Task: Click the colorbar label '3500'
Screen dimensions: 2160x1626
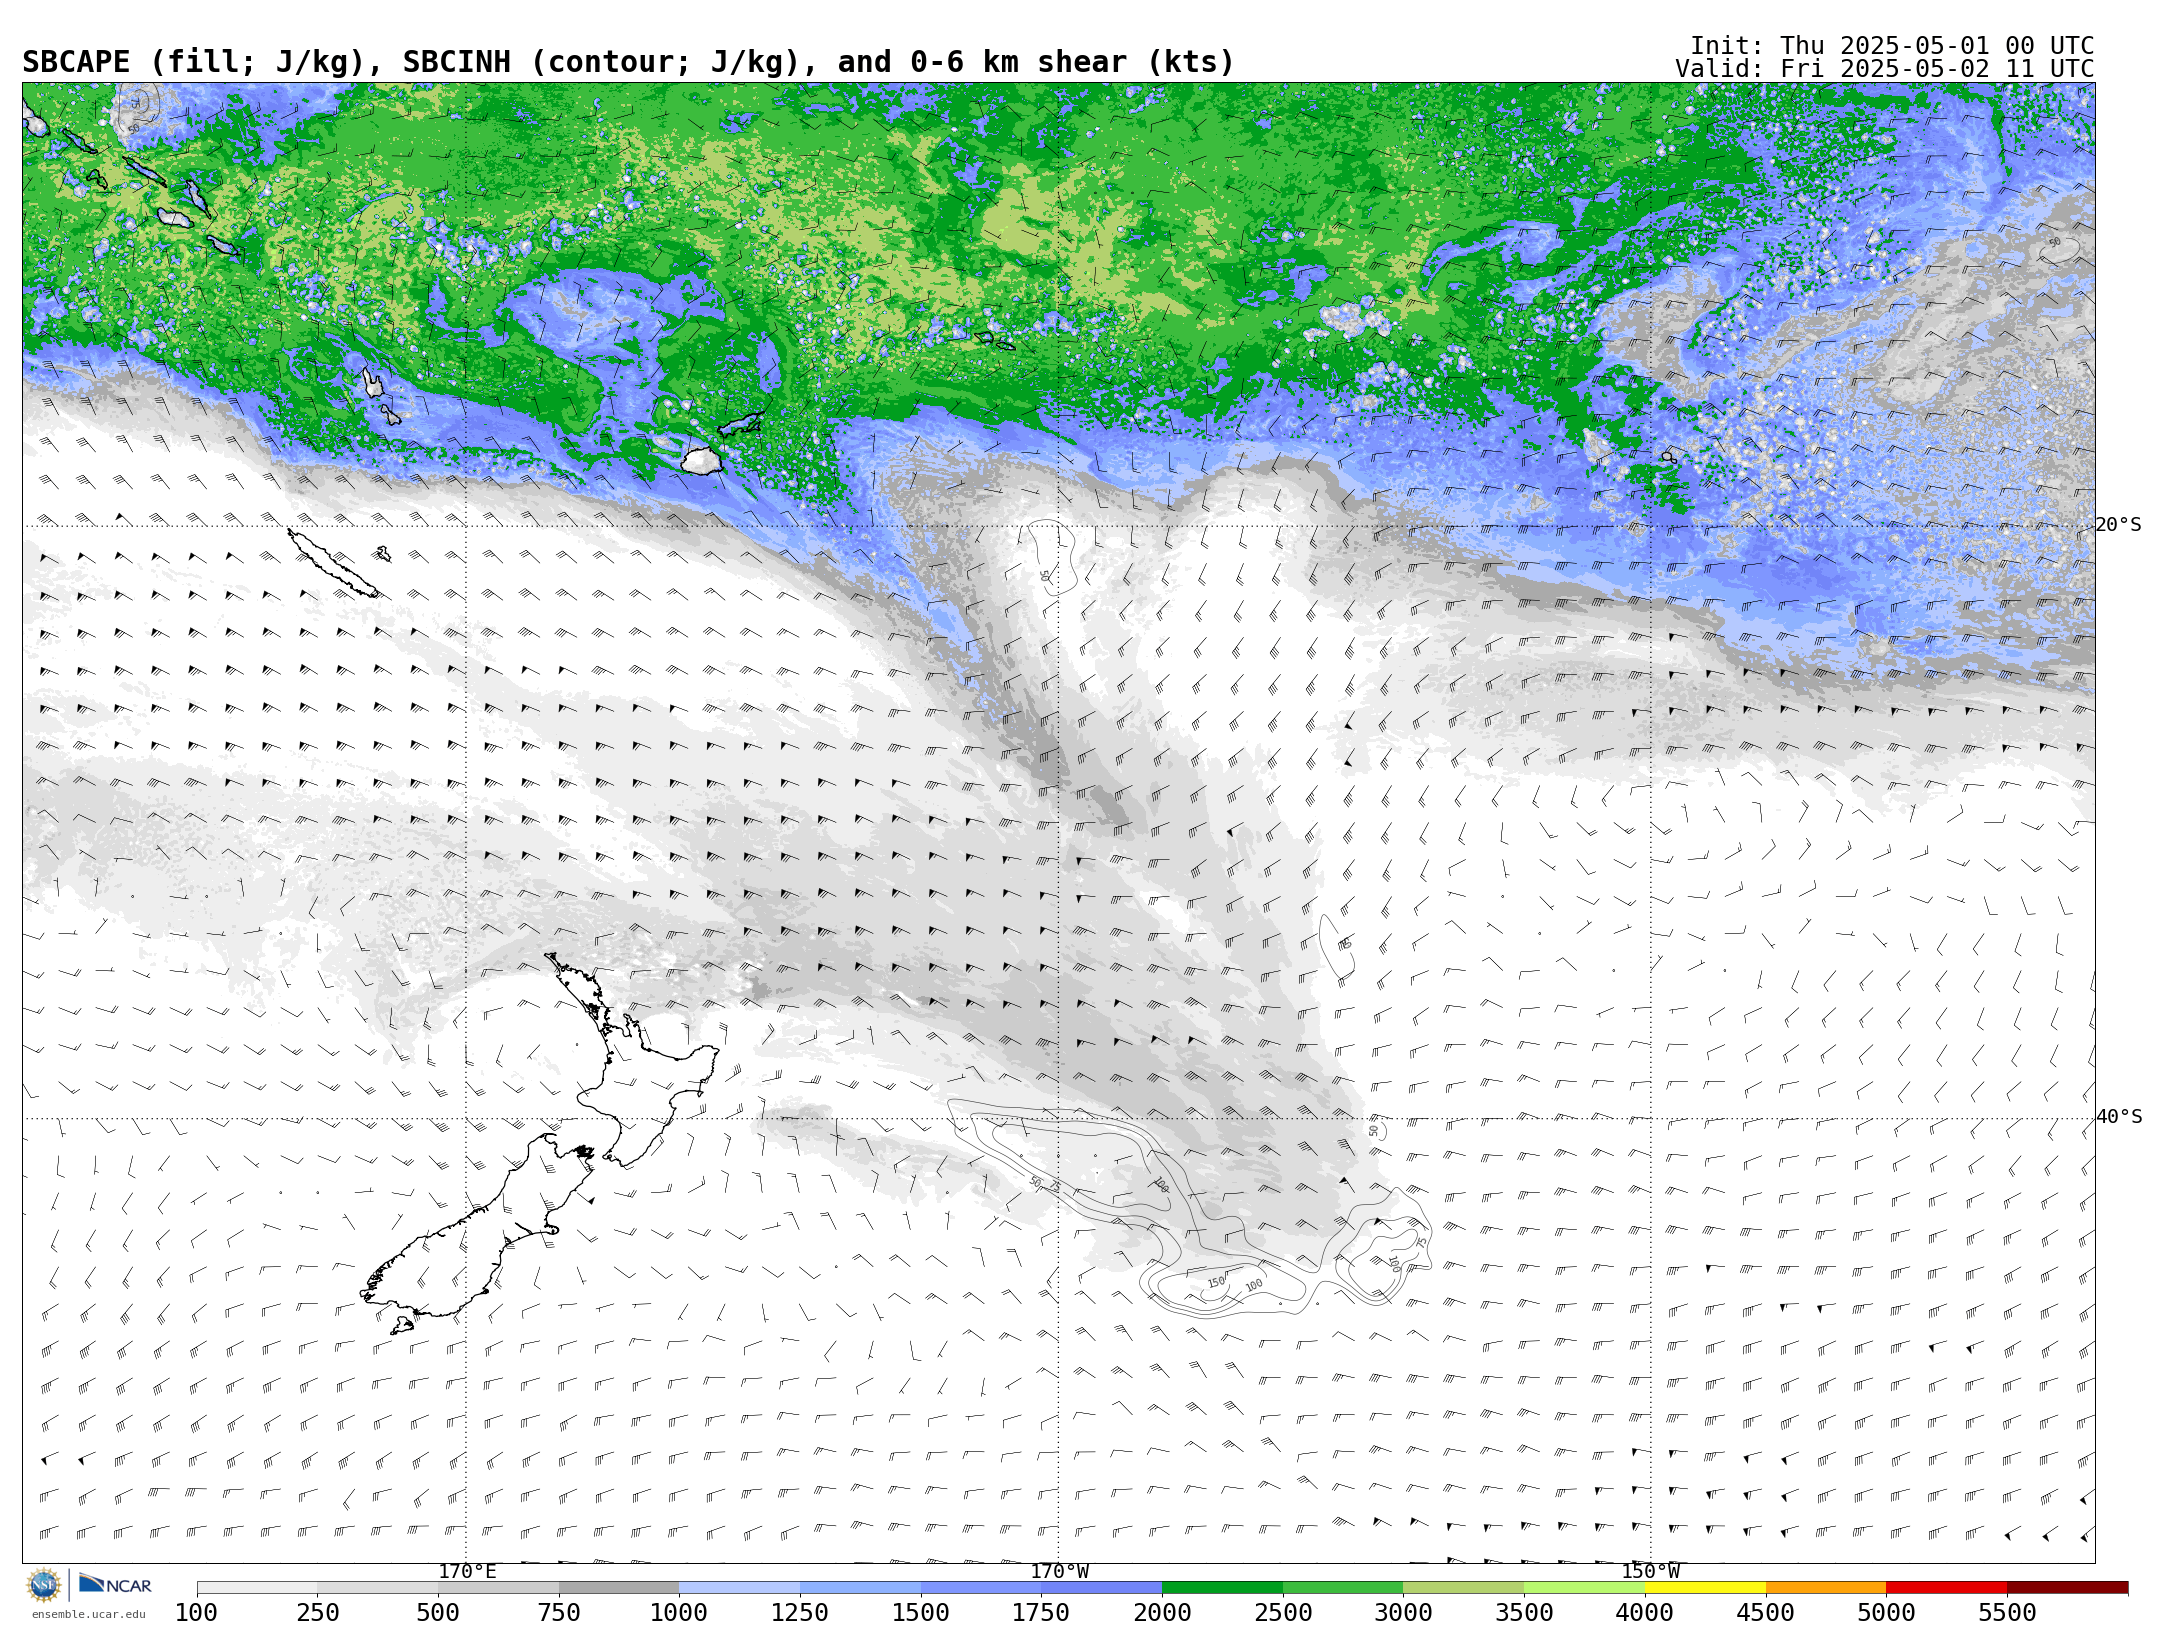Action: point(1524,1613)
